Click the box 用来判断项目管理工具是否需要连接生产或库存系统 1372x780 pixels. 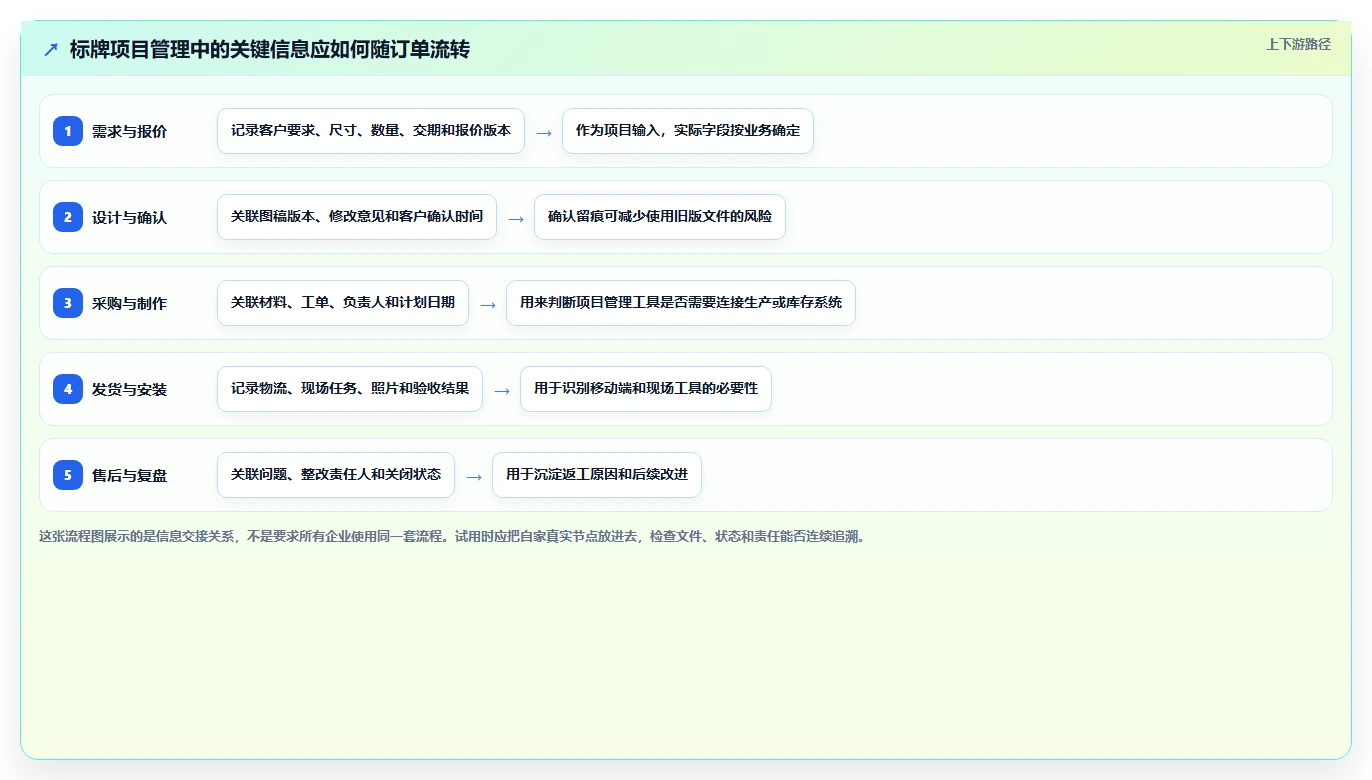681,303
